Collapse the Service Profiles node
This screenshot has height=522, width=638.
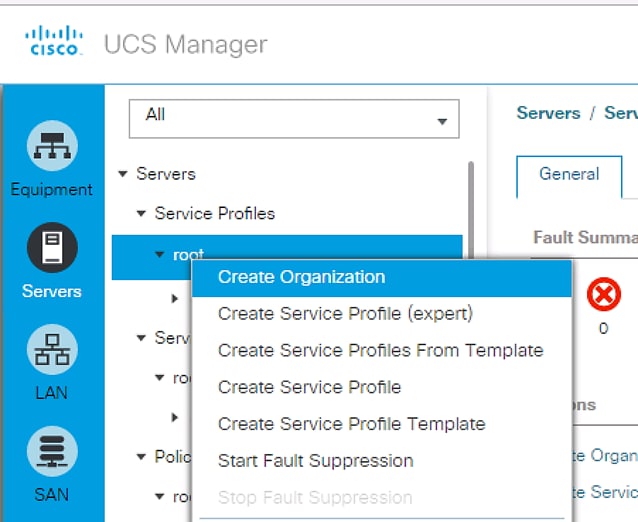click(x=141, y=214)
